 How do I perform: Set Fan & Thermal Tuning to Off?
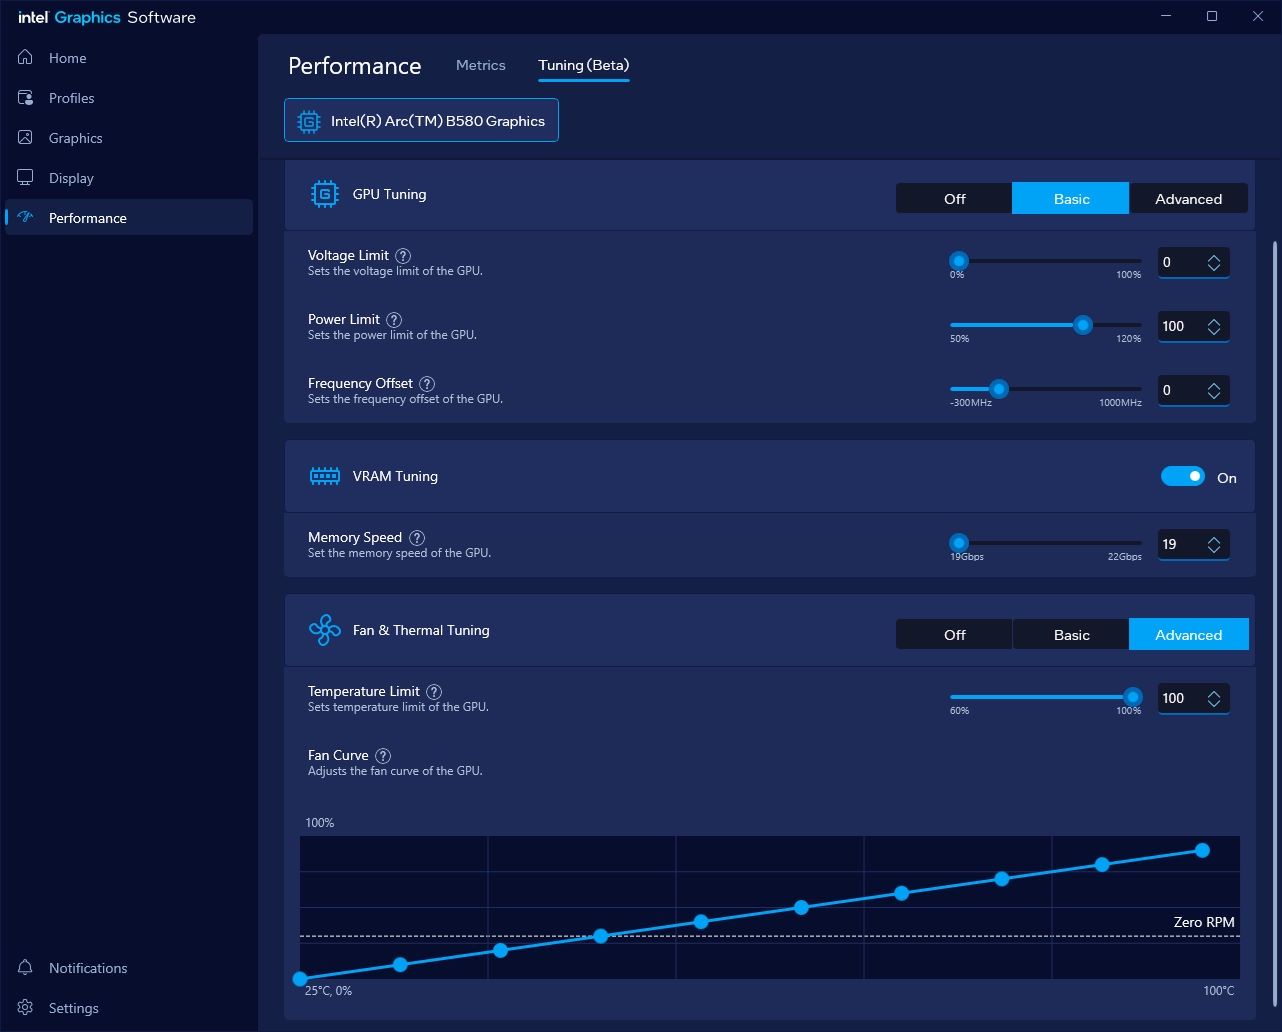pos(954,635)
